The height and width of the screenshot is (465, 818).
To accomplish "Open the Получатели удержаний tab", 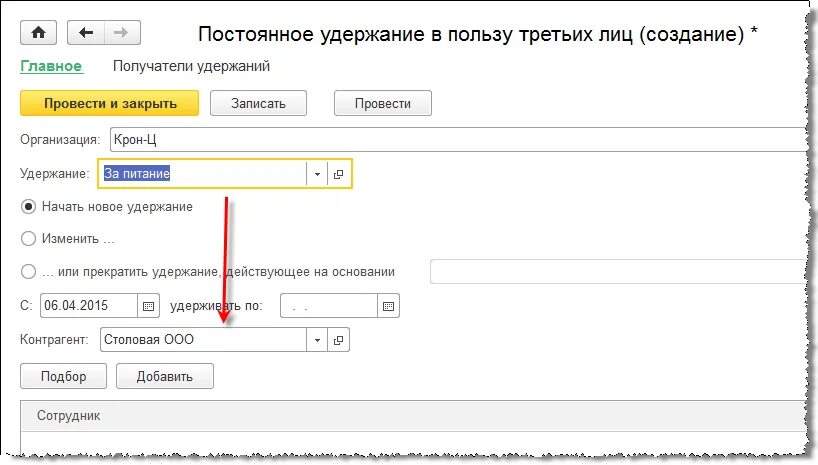I will 191,66.
